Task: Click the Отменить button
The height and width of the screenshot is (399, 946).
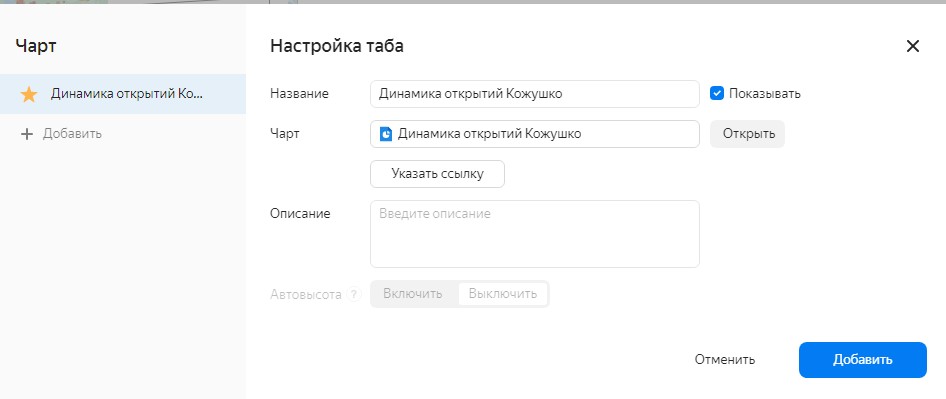Action: coord(725,360)
